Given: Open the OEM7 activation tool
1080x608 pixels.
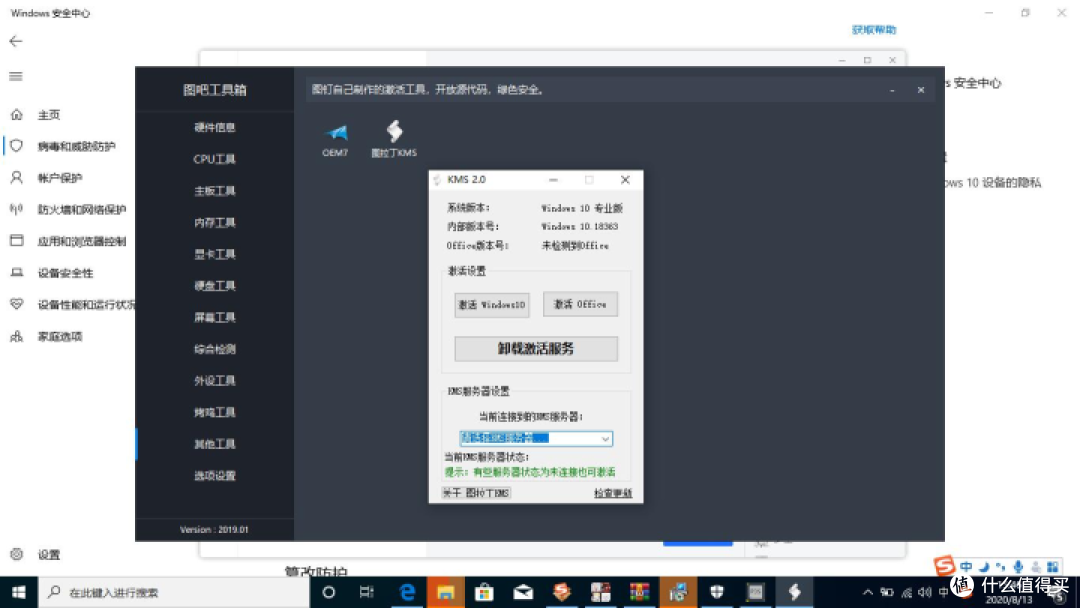Looking at the screenshot, I should (335, 140).
